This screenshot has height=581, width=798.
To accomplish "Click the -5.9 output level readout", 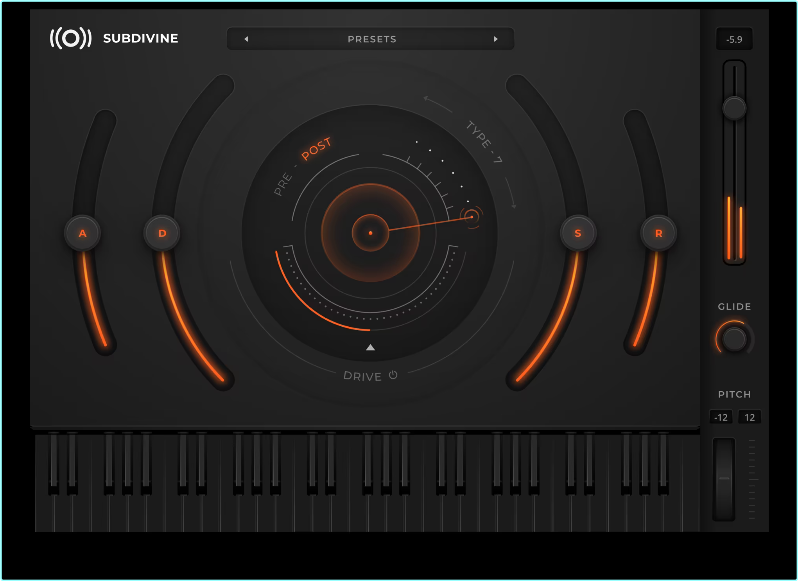I will point(734,39).
